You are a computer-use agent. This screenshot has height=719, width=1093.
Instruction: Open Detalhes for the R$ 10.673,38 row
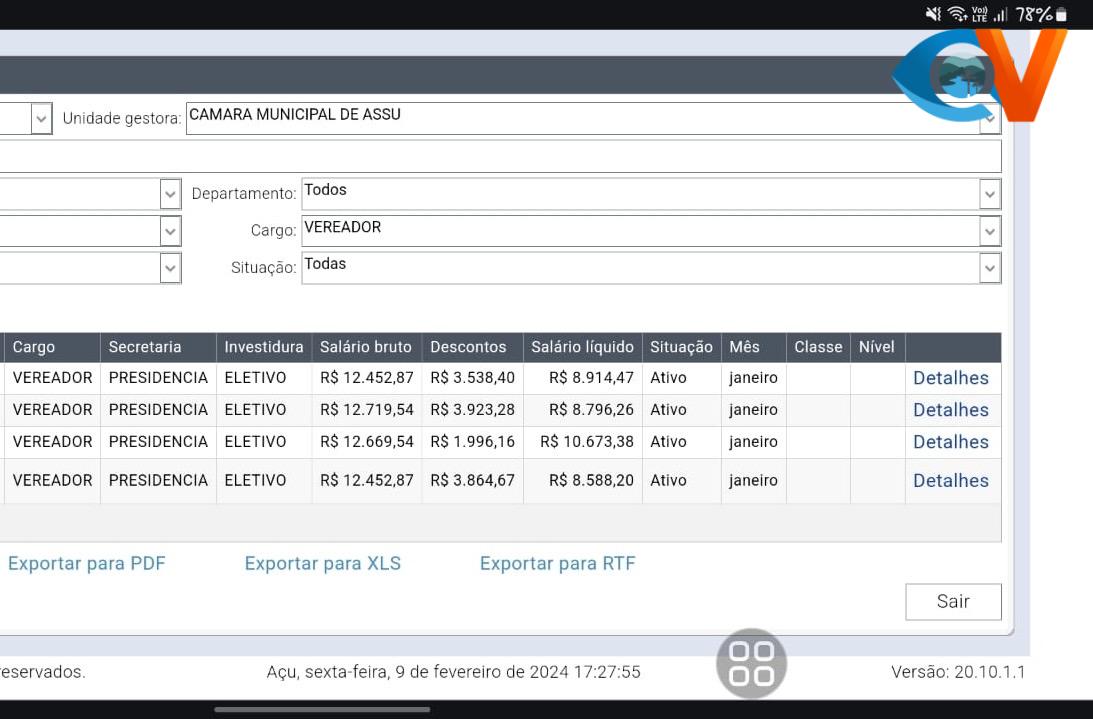(950, 442)
